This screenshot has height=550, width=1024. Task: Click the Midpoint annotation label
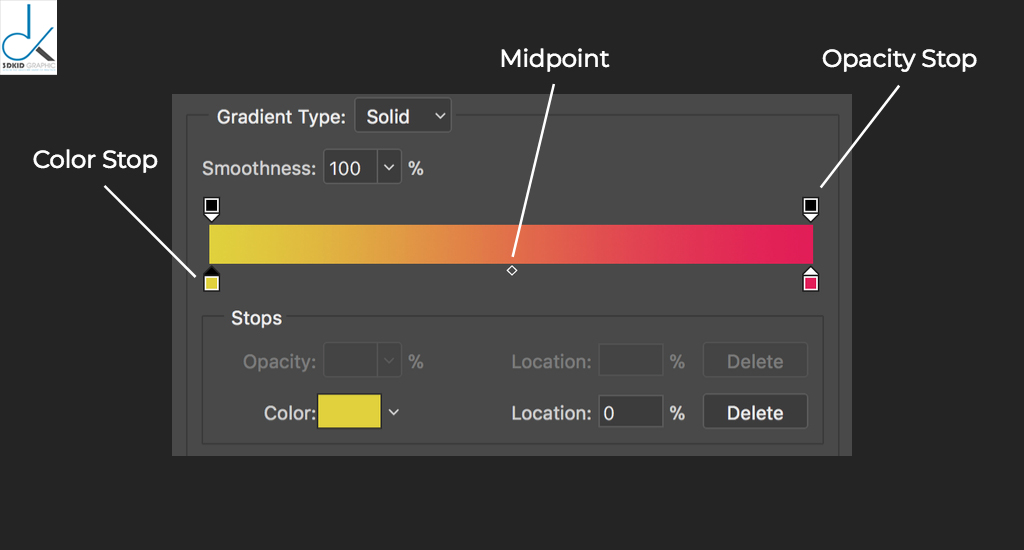554,59
